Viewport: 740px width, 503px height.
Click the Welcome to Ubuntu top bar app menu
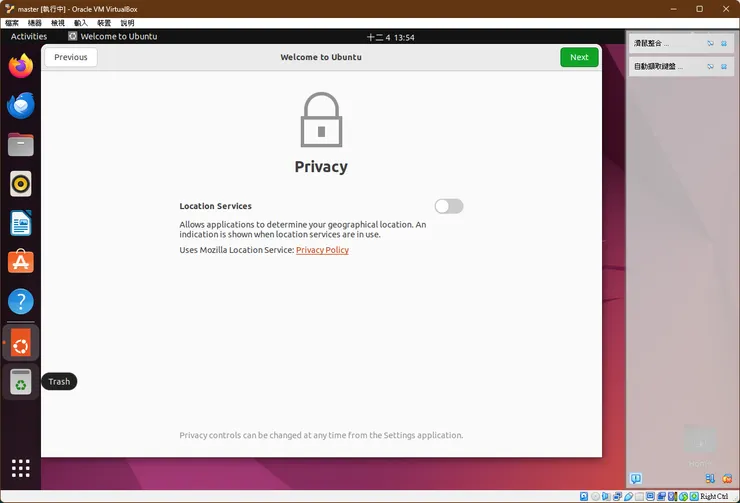pyautogui.click(x=112, y=36)
